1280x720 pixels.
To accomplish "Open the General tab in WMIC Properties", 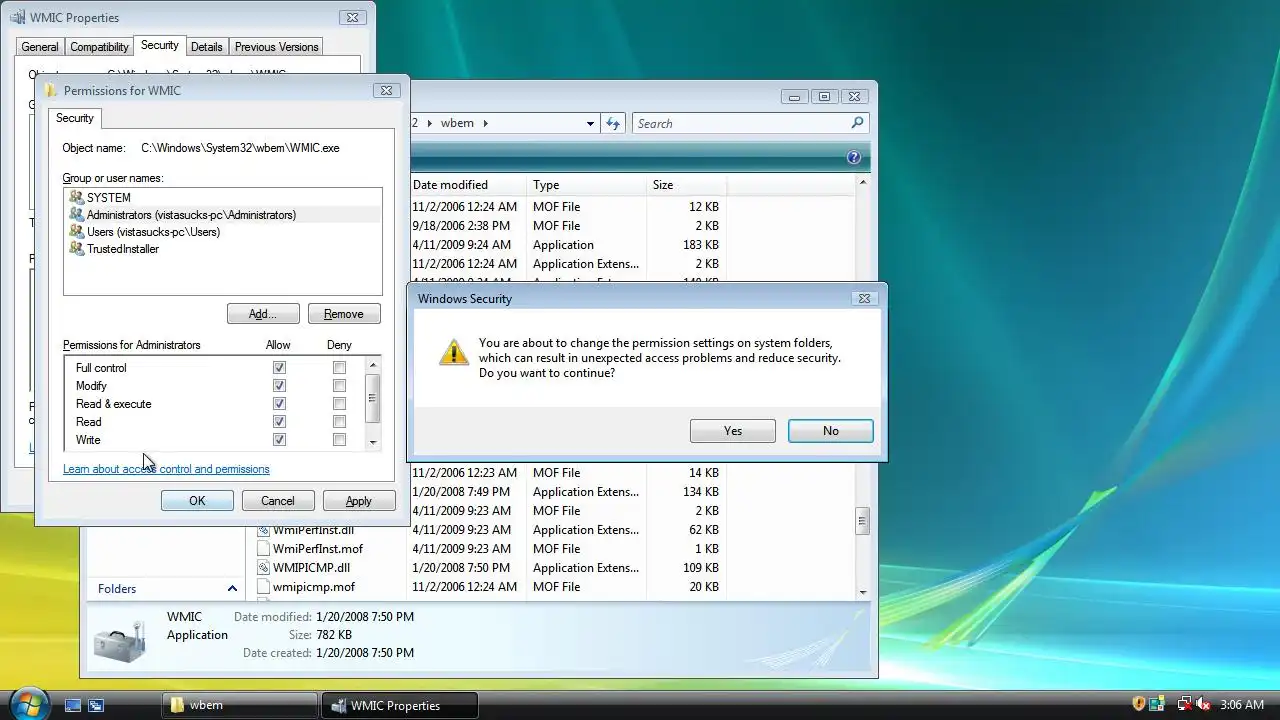I will click(x=40, y=47).
